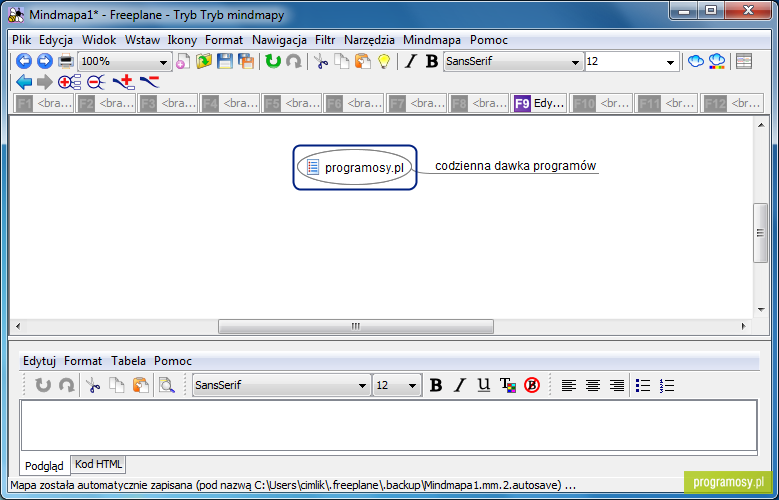779x500 pixels.
Task: Cut with scissors icon in main toolbar
Action: pyautogui.click(x=320, y=62)
